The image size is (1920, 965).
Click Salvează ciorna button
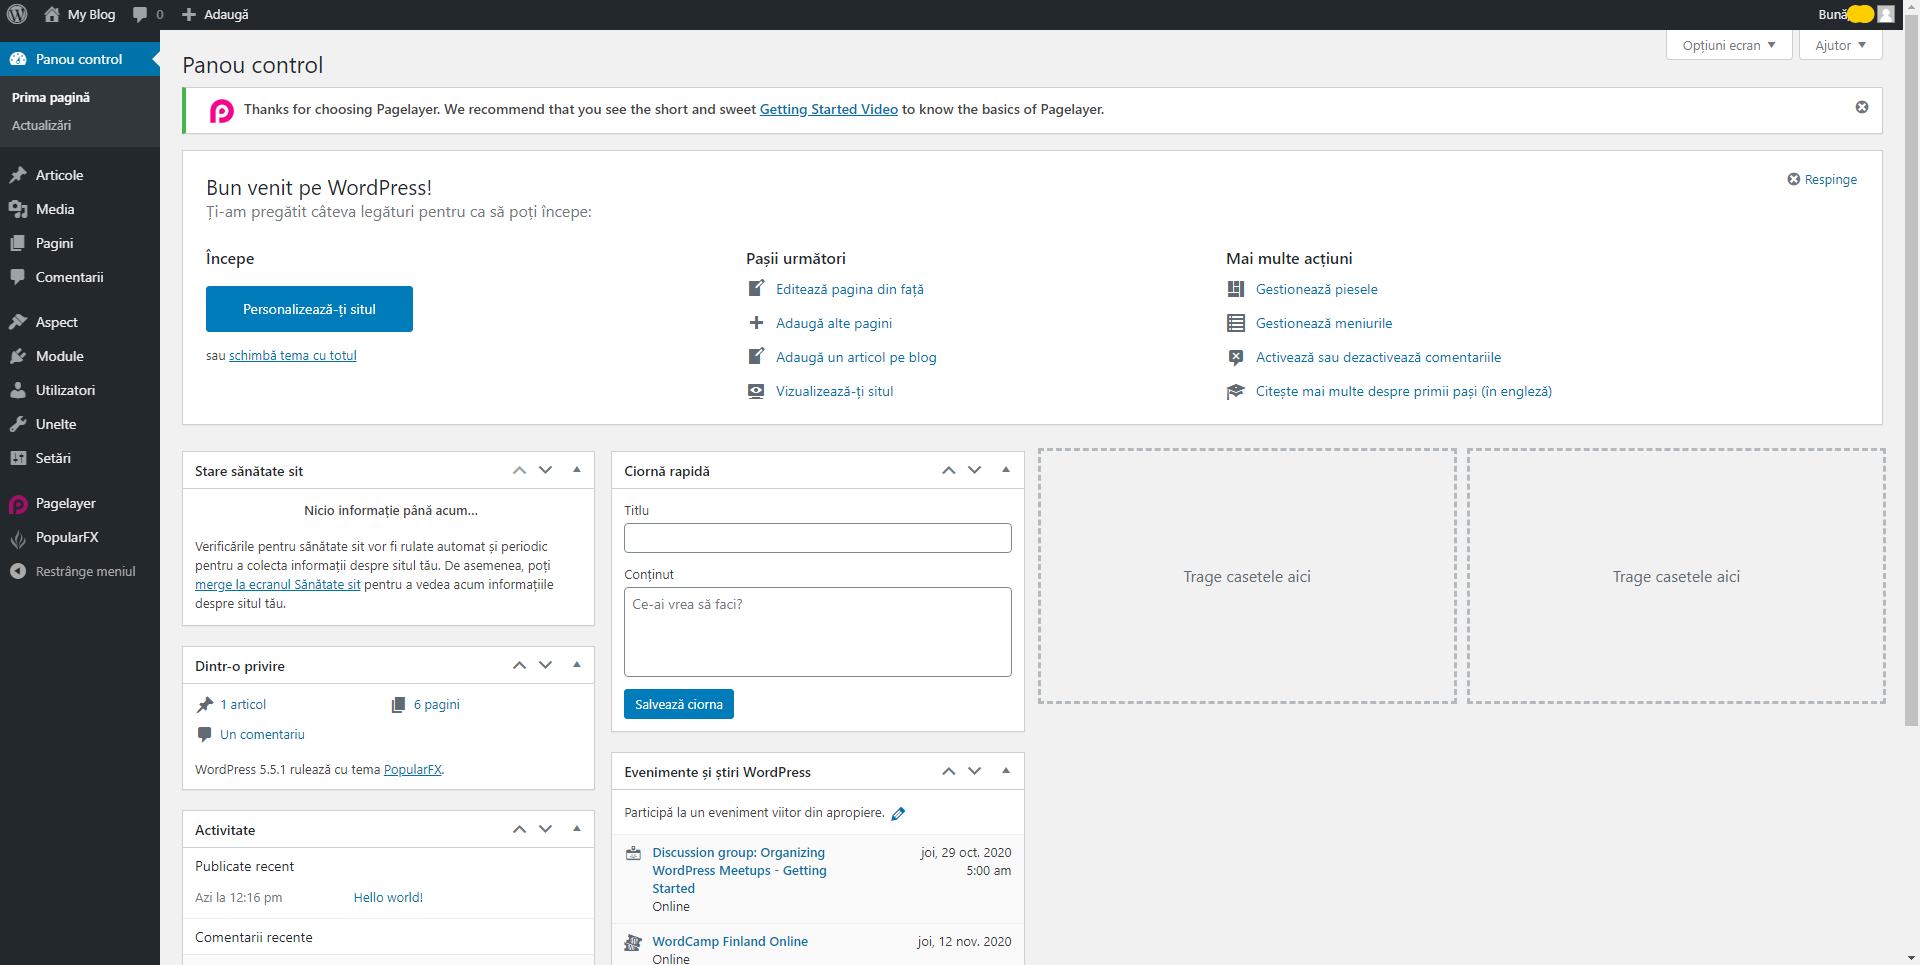click(x=679, y=704)
